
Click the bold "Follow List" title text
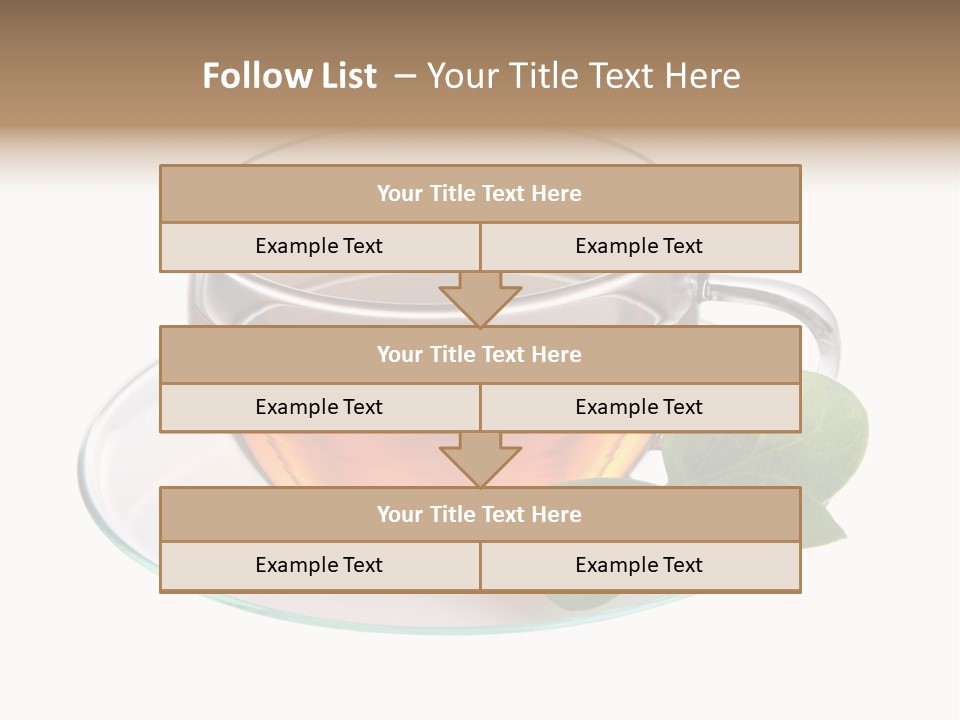click(x=289, y=76)
